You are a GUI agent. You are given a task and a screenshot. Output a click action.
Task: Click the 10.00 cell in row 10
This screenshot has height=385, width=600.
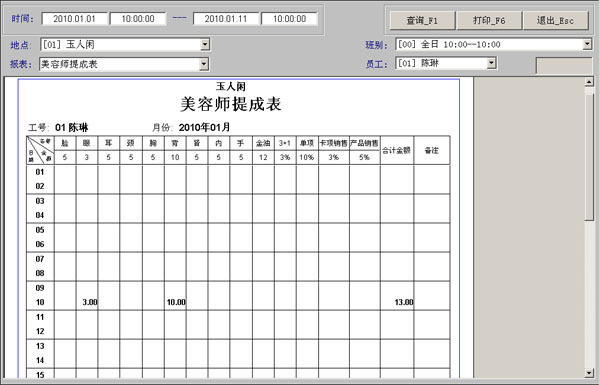176,302
